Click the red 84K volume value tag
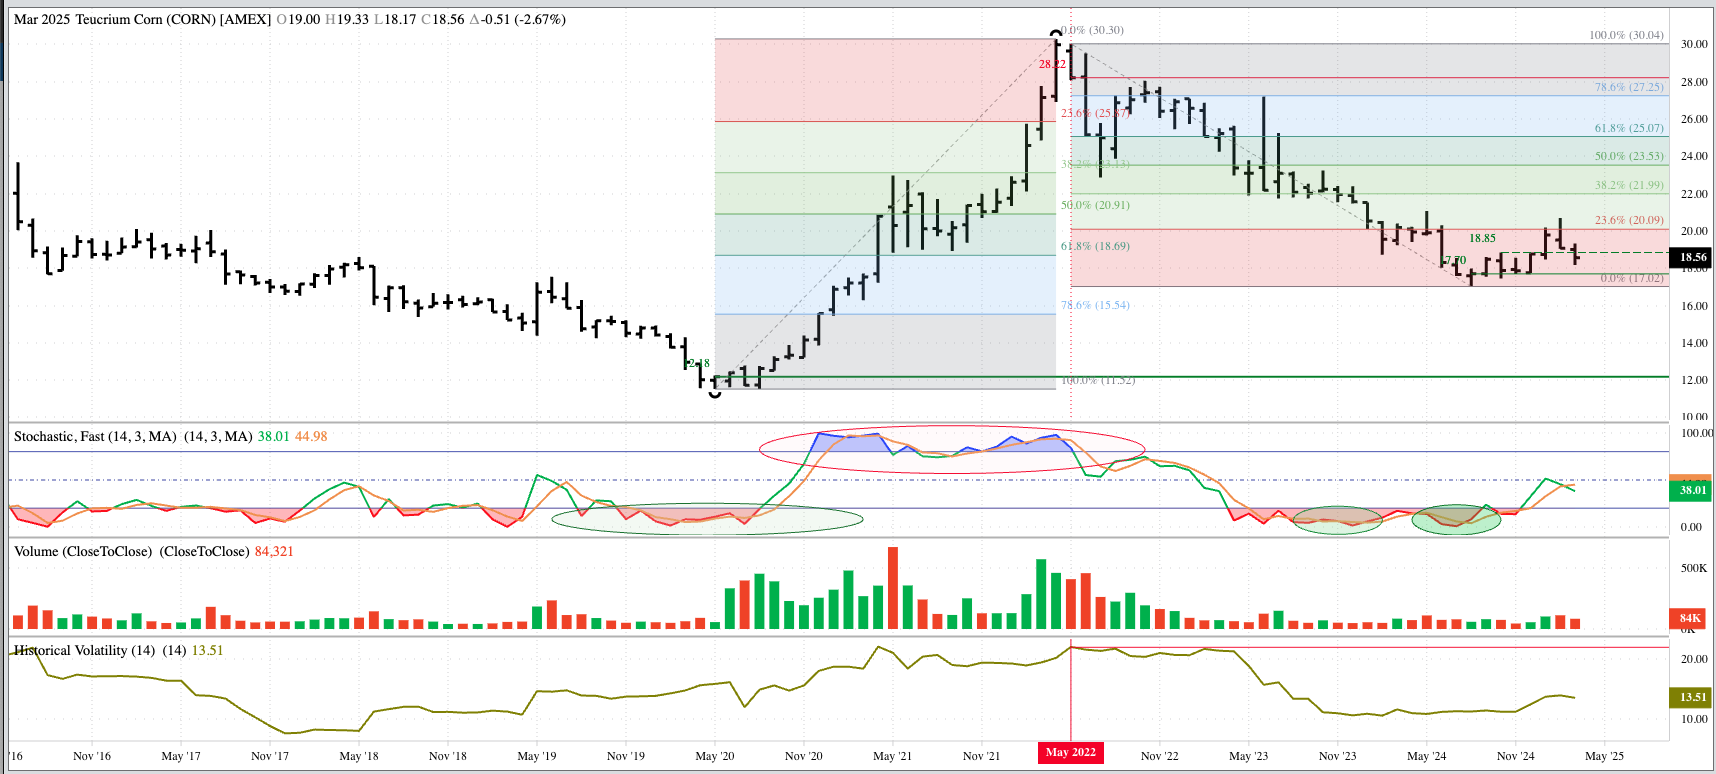The height and width of the screenshot is (774, 1716). 1690,618
